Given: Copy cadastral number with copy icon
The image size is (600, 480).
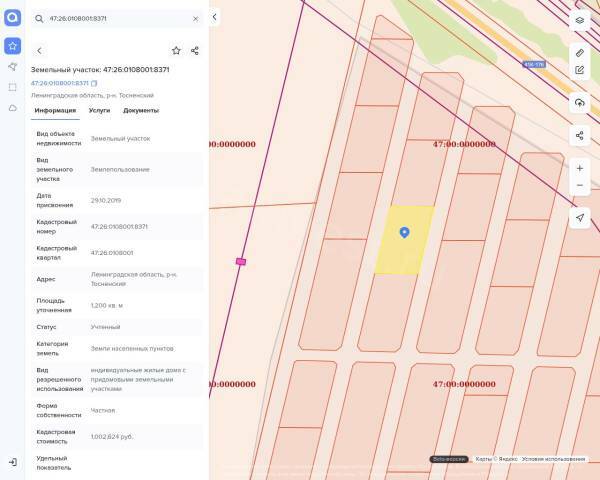Looking at the screenshot, I should [x=95, y=83].
